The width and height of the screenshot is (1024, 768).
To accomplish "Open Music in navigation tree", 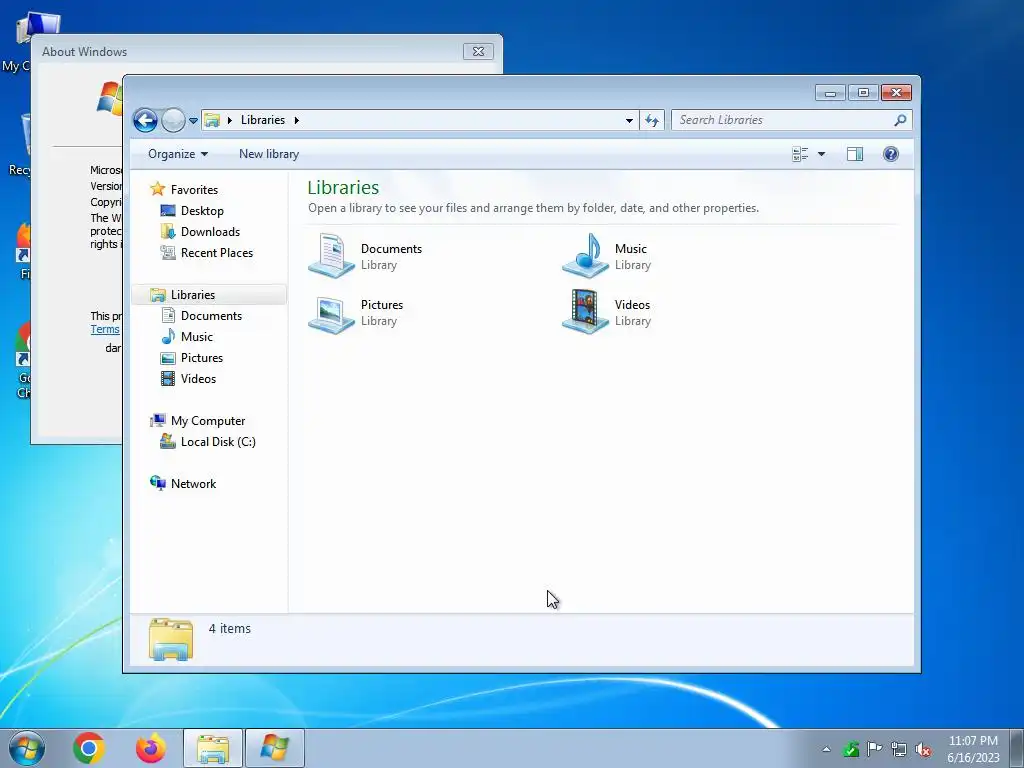I will tap(197, 336).
